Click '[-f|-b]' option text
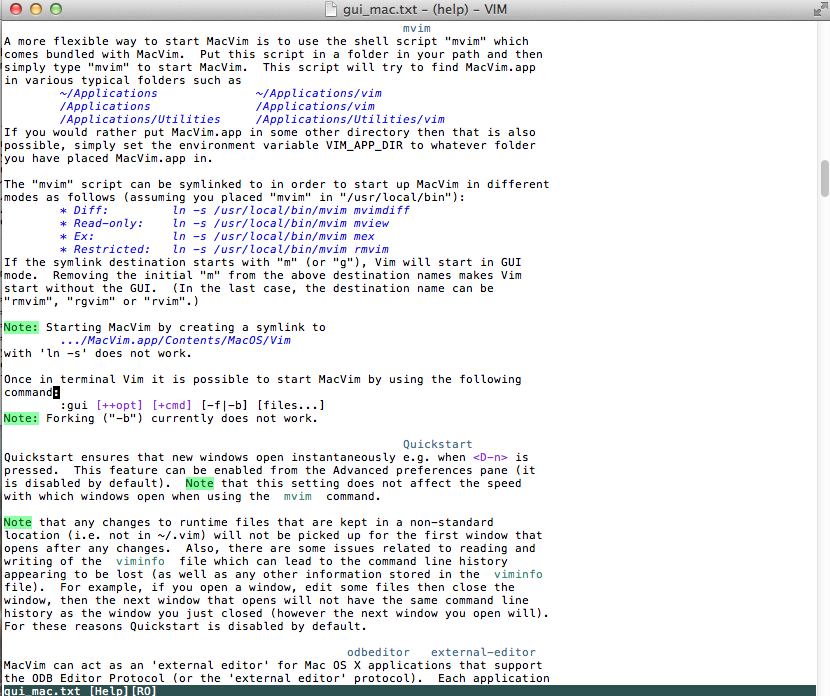This screenshot has height=696, width=830. pyautogui.click(x=224, y=405)
